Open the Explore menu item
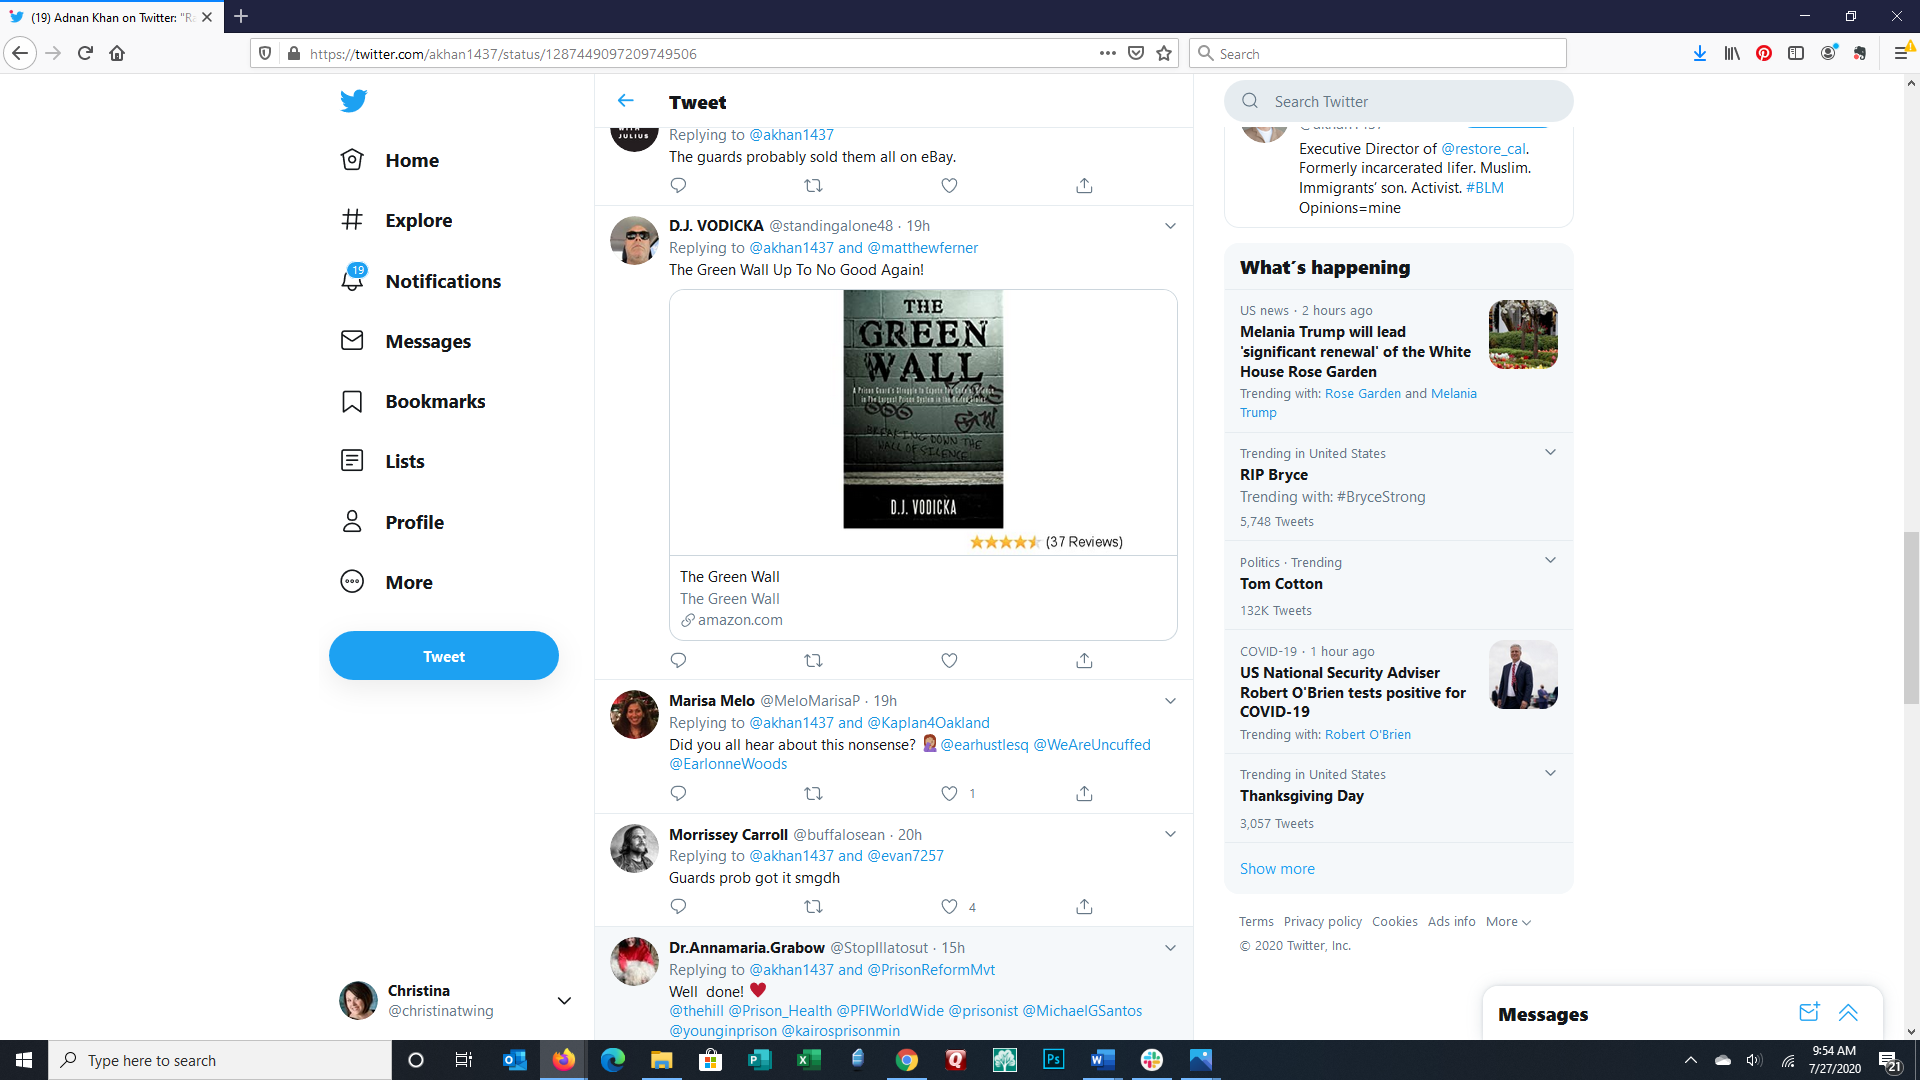The width and height of the screenshot is (1920, 1080). 418,220
